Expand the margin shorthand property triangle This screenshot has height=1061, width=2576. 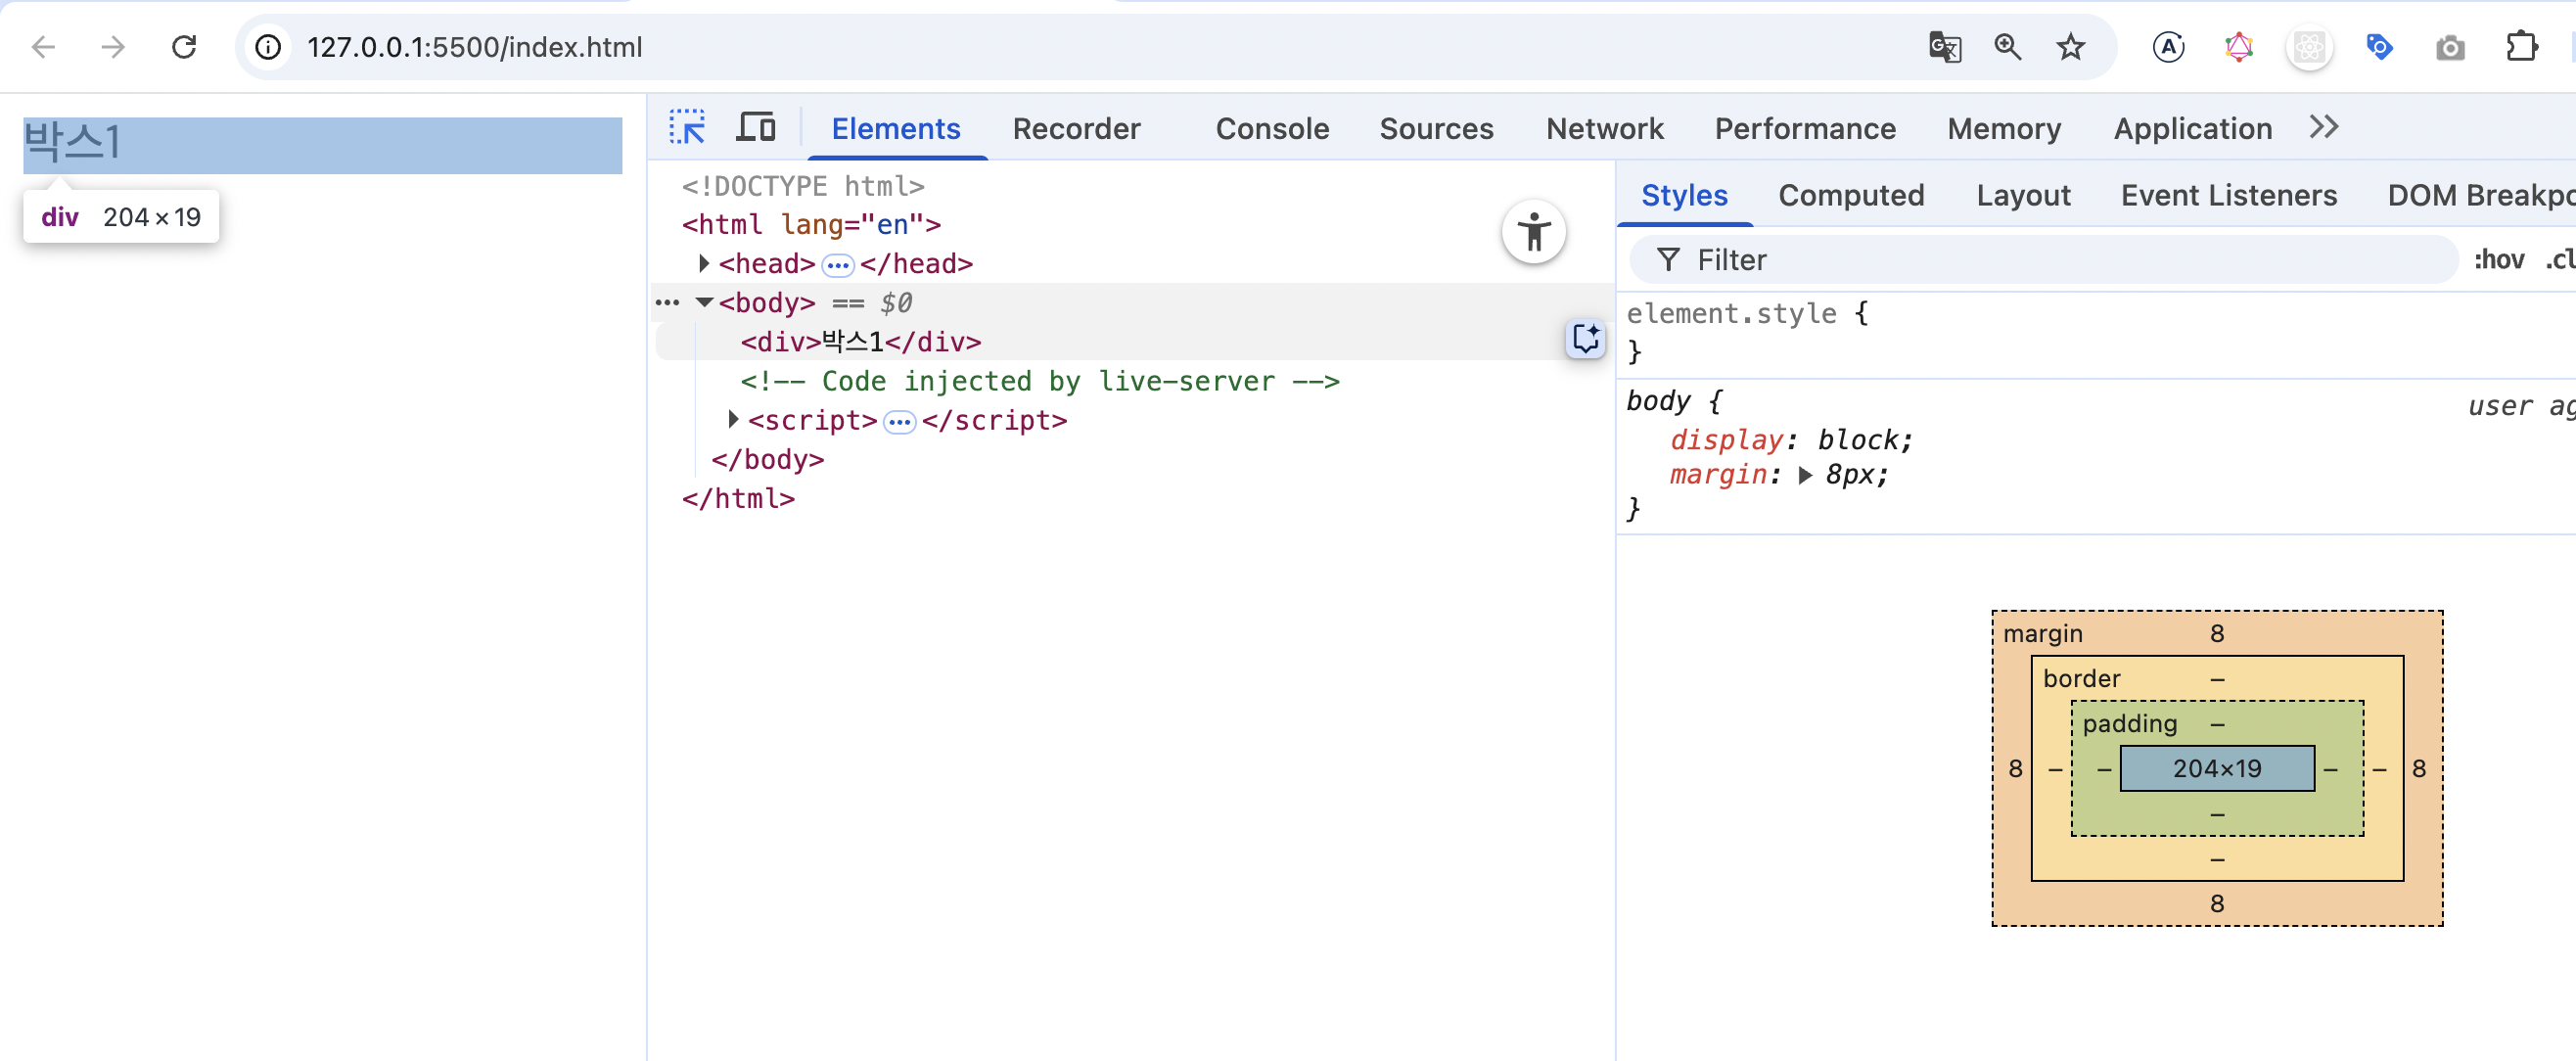coord(1805,475)
